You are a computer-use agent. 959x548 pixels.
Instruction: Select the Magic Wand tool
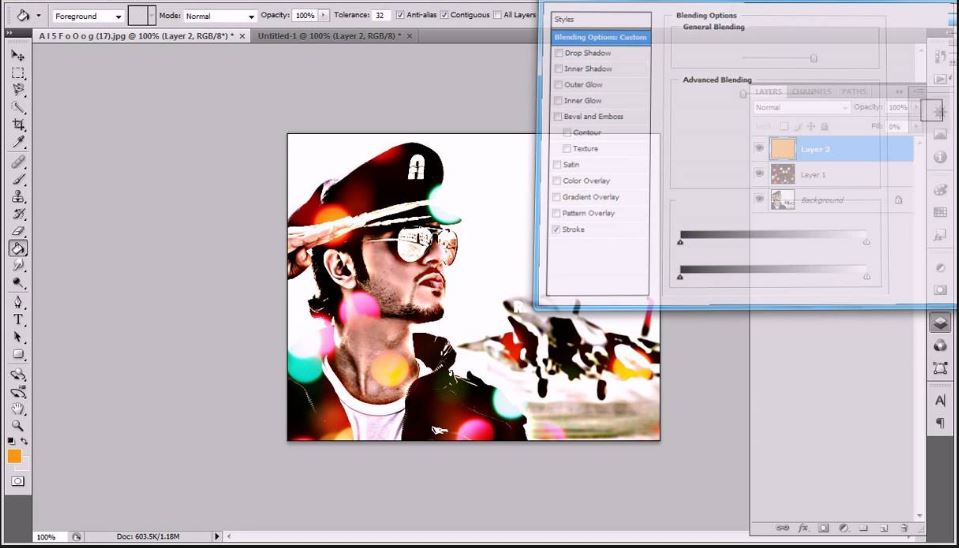click(x=18, y=108)
